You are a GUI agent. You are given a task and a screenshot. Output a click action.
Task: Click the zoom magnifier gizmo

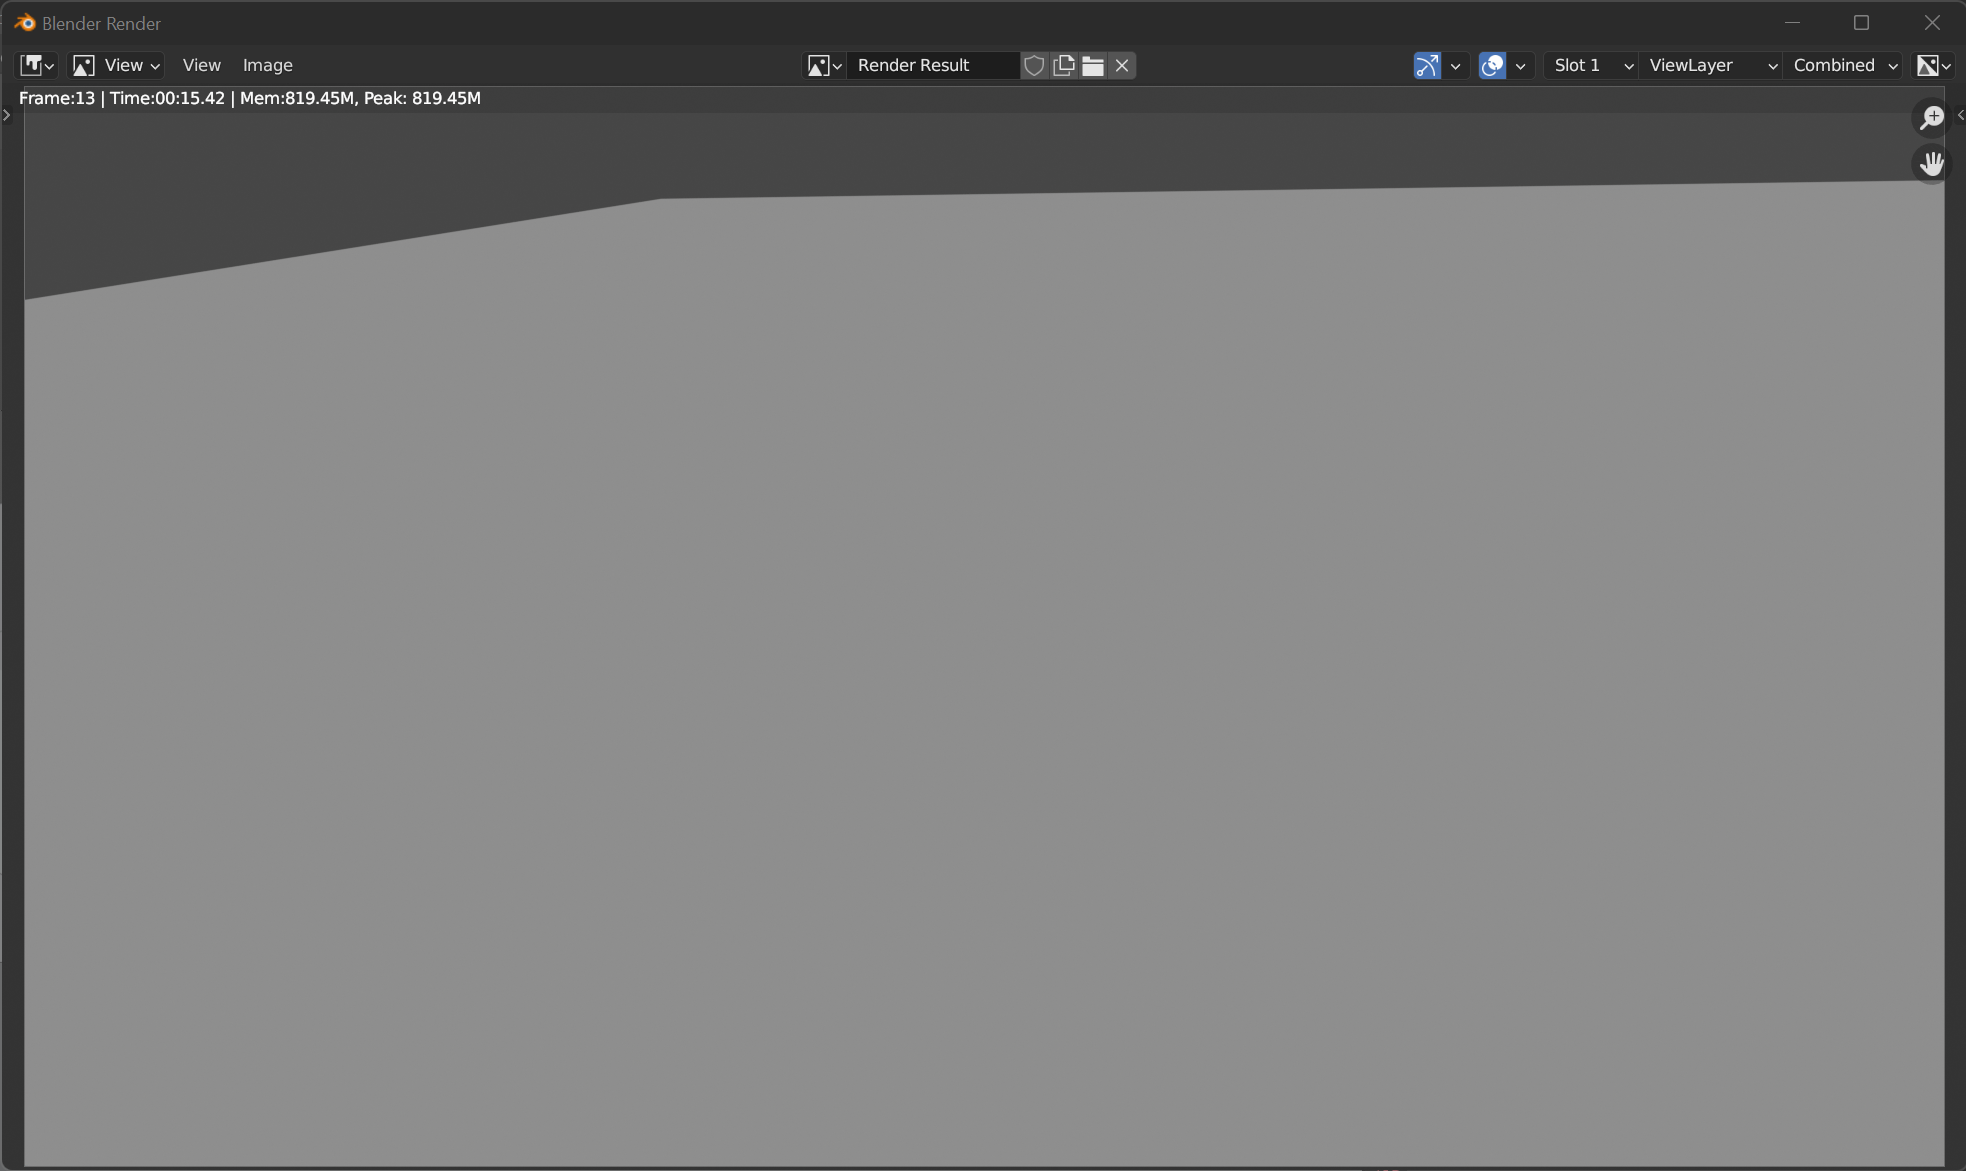1931,118
